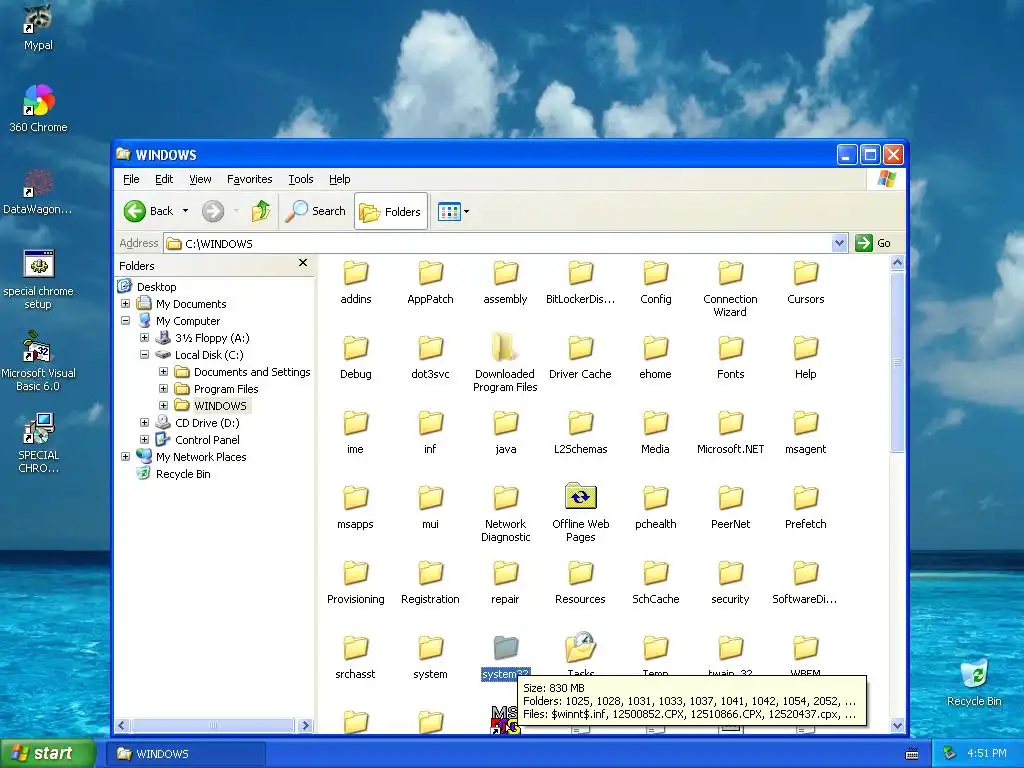Open the 360 Chrome desktop icon

click(38, 108)
